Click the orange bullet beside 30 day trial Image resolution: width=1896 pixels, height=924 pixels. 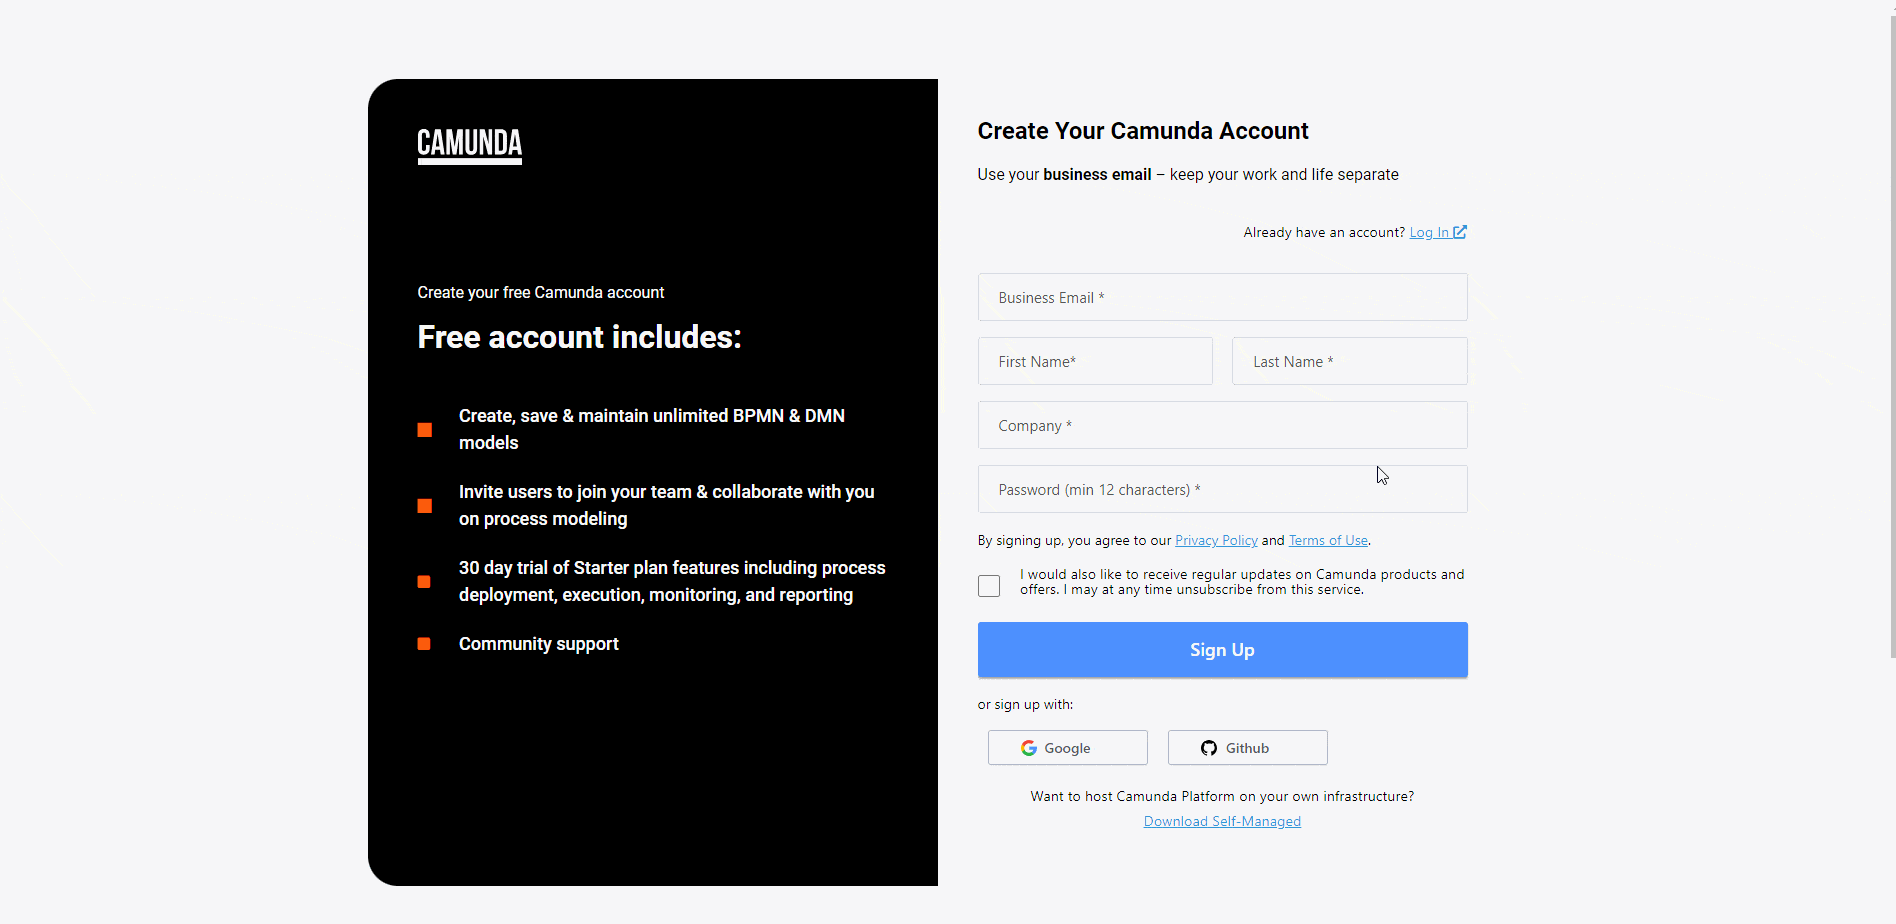tap(424, 582)
